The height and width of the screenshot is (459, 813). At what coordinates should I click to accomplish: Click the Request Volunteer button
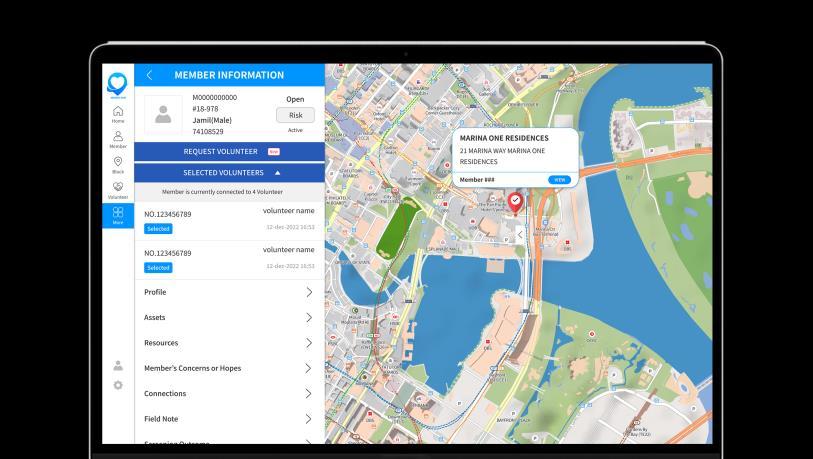click(x=229, y=151)
